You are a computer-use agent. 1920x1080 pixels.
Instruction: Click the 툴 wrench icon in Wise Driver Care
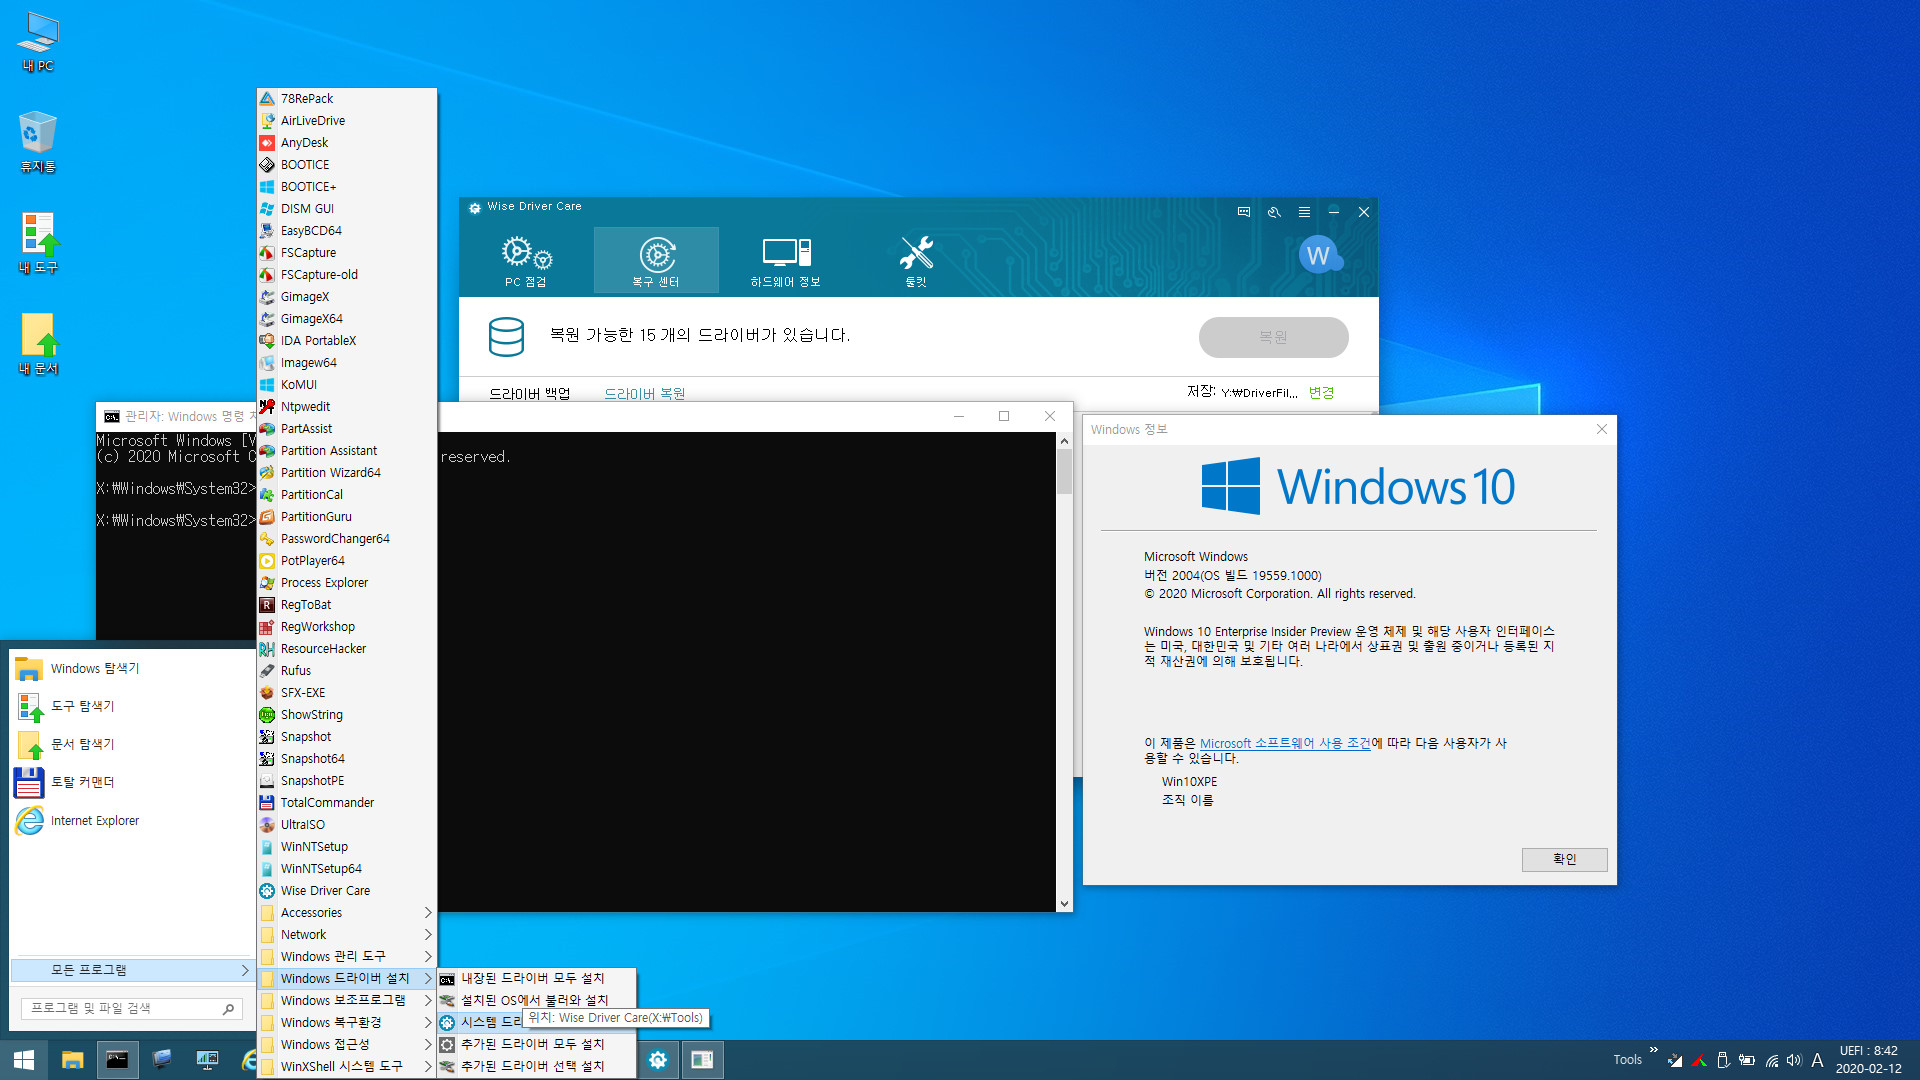pos(918,256)
